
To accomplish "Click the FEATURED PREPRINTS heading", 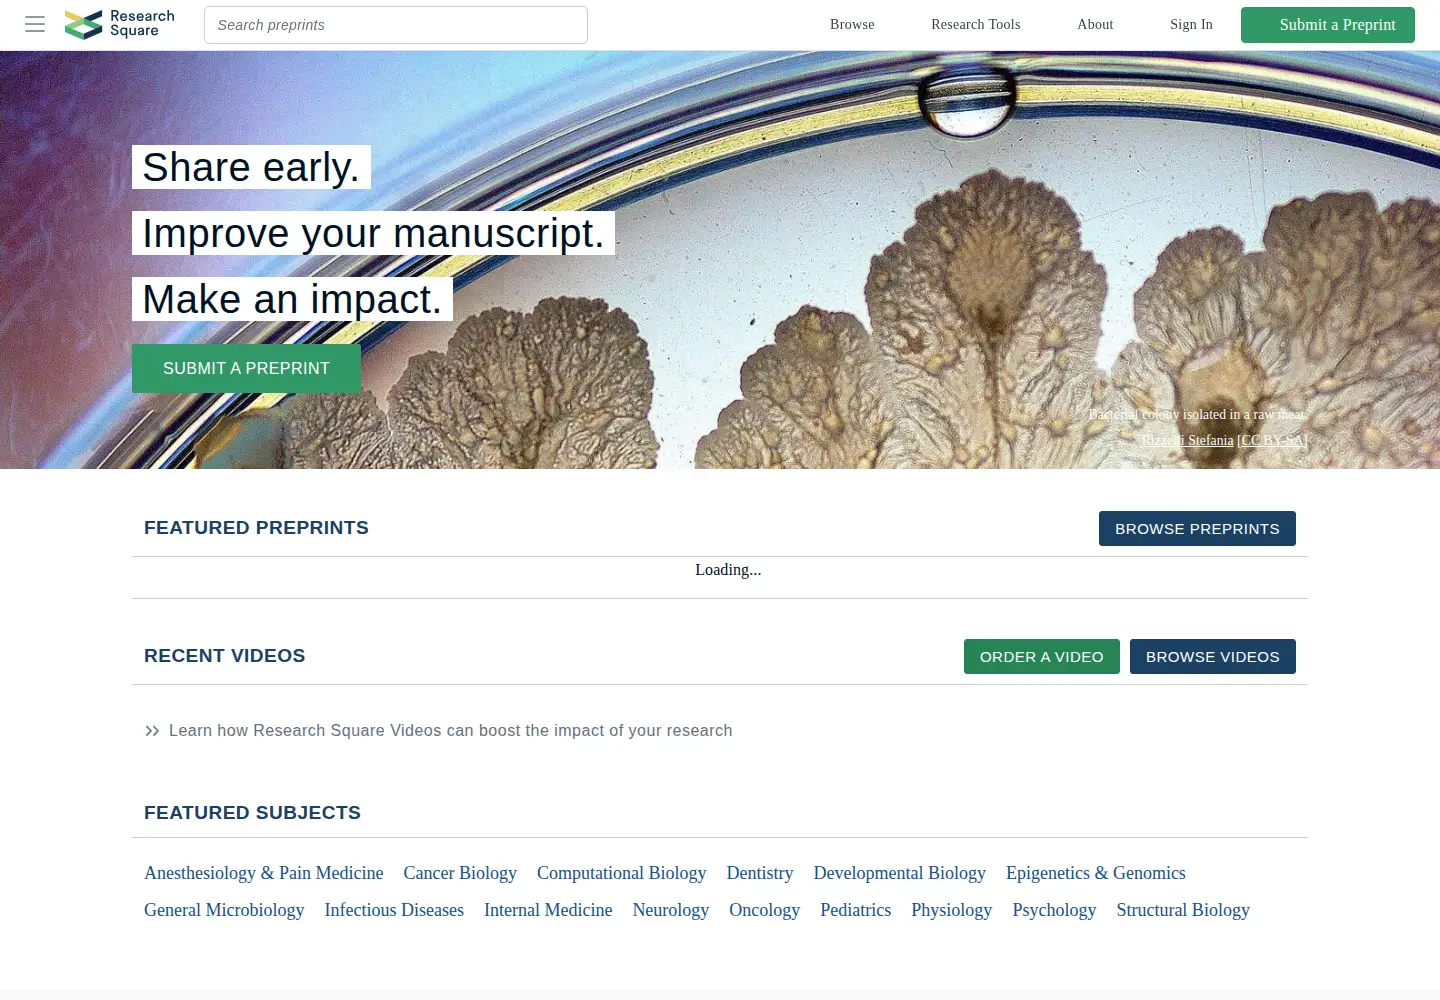I will point(256,528).
